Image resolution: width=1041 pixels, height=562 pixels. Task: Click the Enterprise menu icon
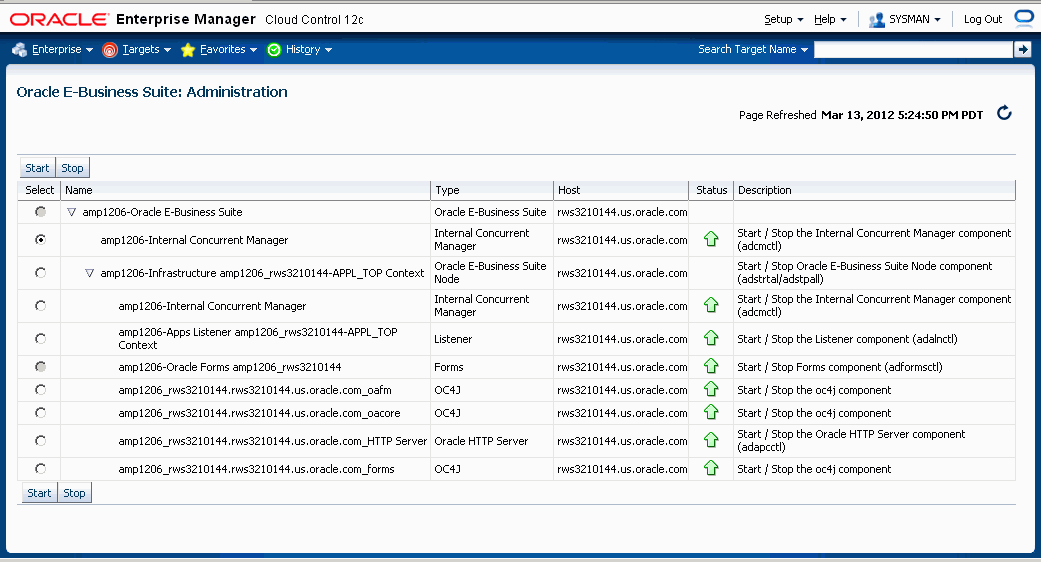pos(19,49)
